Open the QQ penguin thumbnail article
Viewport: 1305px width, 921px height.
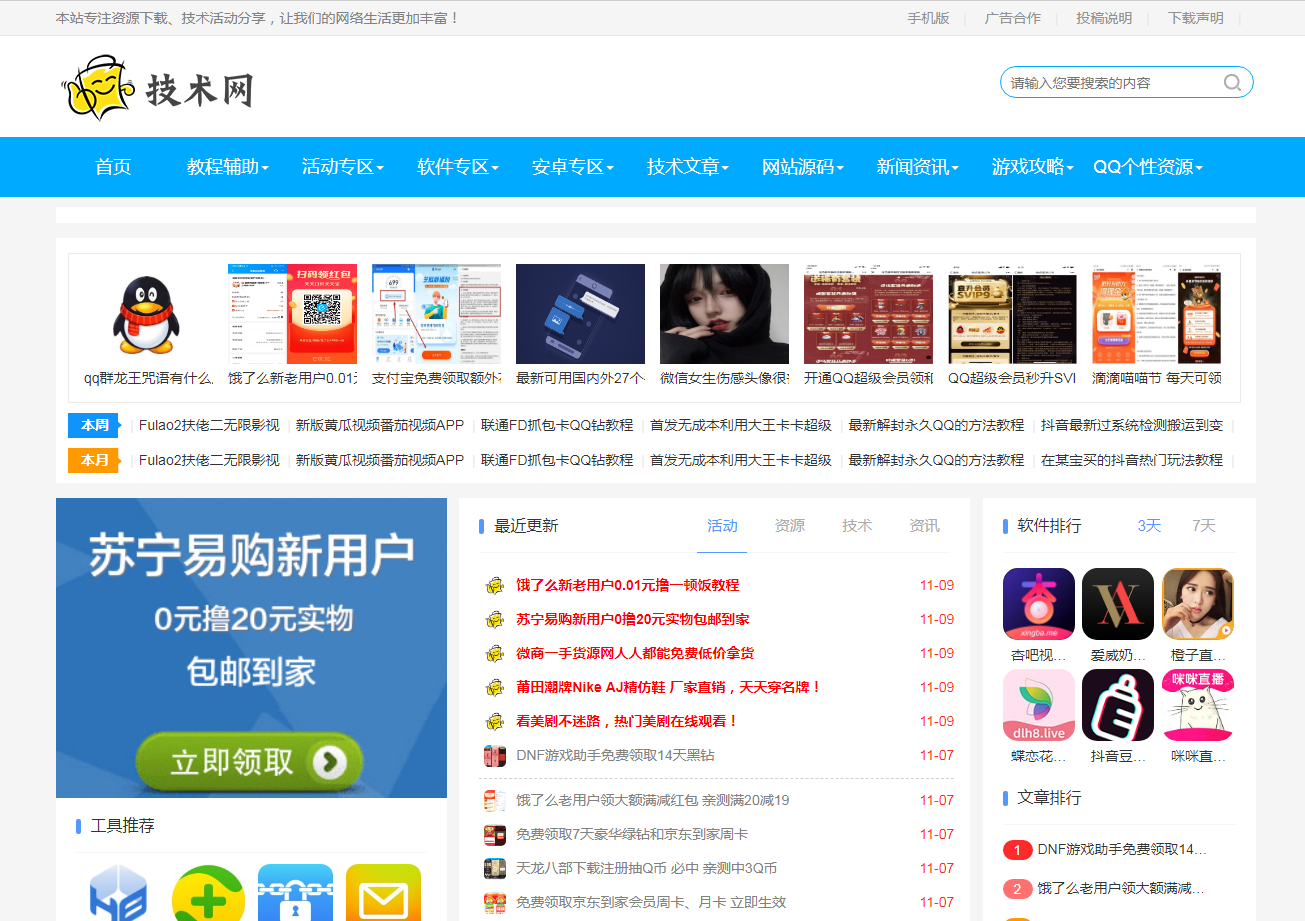(x=149, y=314)
